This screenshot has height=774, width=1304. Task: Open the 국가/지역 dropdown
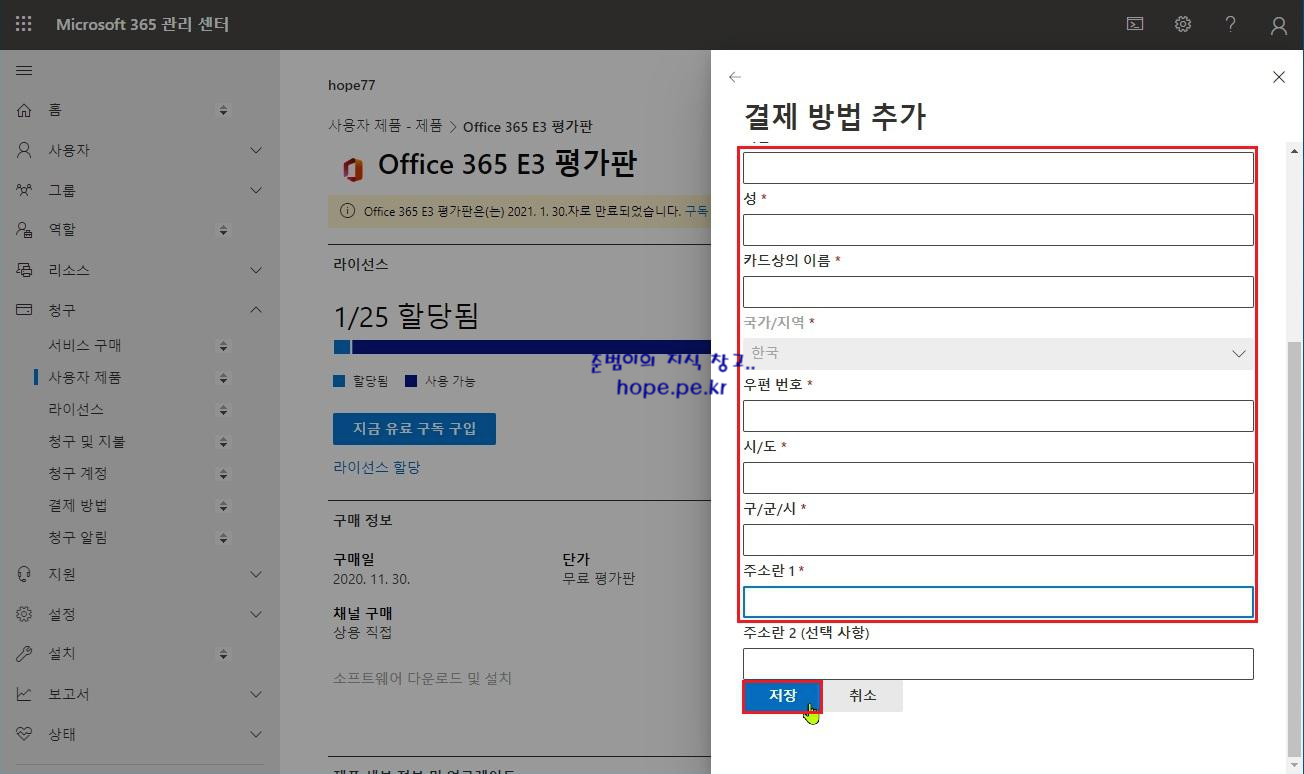point(998,353)
